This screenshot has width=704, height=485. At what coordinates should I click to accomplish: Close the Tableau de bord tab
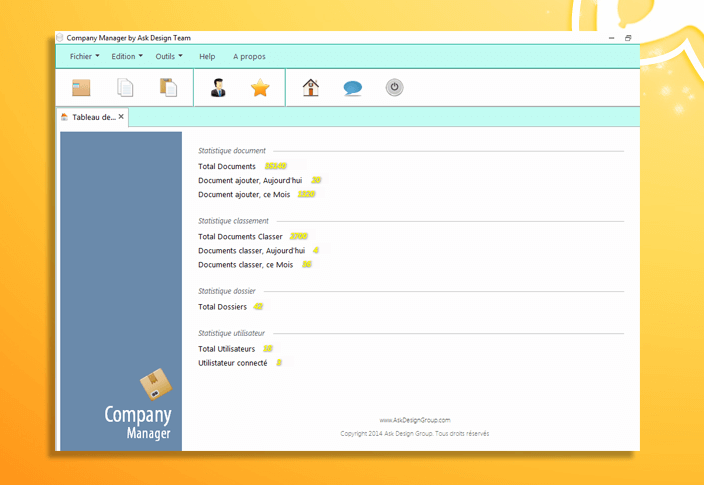pyautogui.click(x=122, y=117)
